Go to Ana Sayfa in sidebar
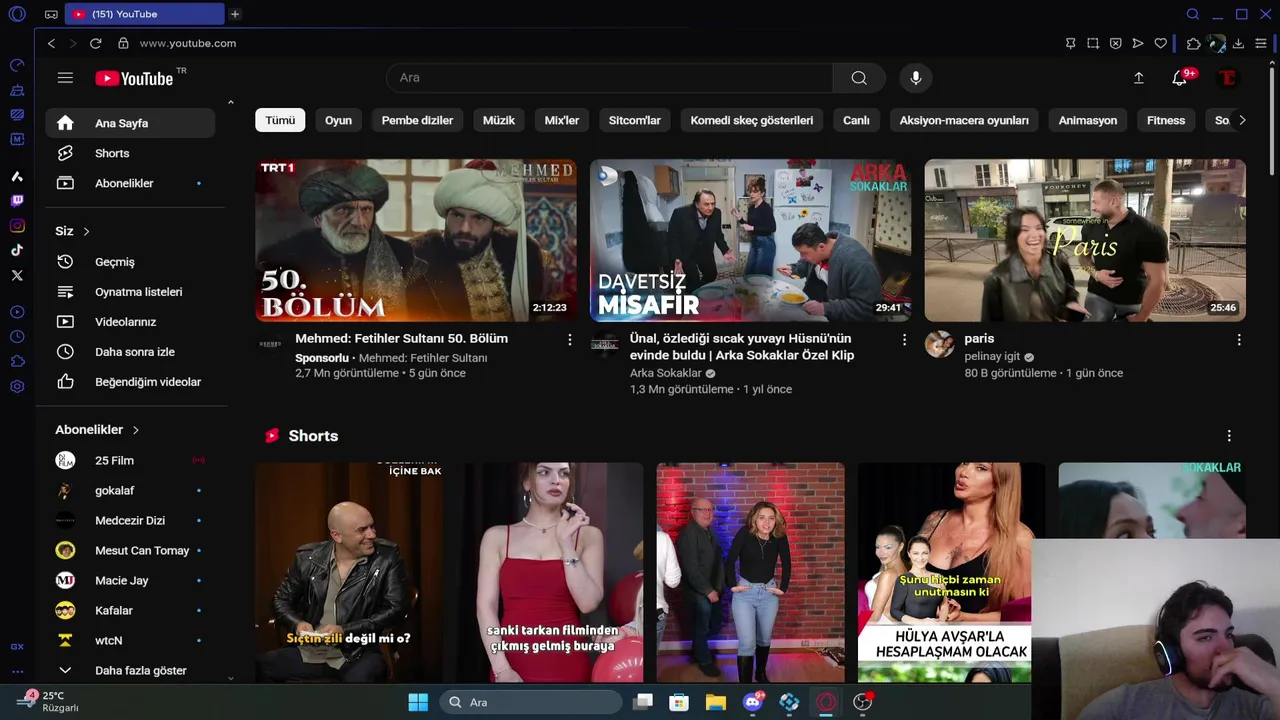This screenshot has width=1280, height=720. tap(131, 123)
